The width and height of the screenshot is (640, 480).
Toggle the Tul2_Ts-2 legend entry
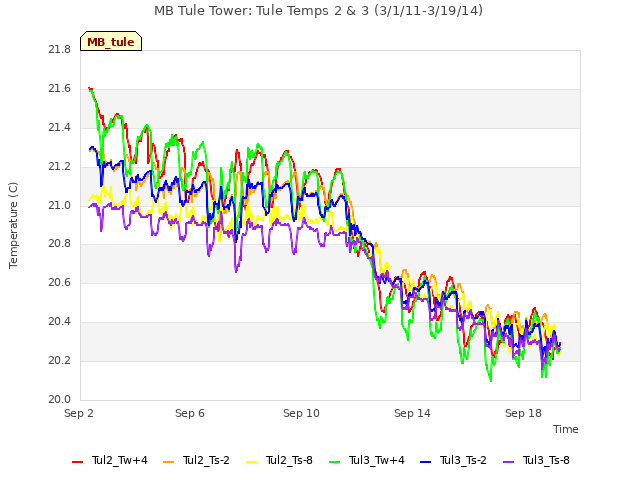tap(196, 460)
